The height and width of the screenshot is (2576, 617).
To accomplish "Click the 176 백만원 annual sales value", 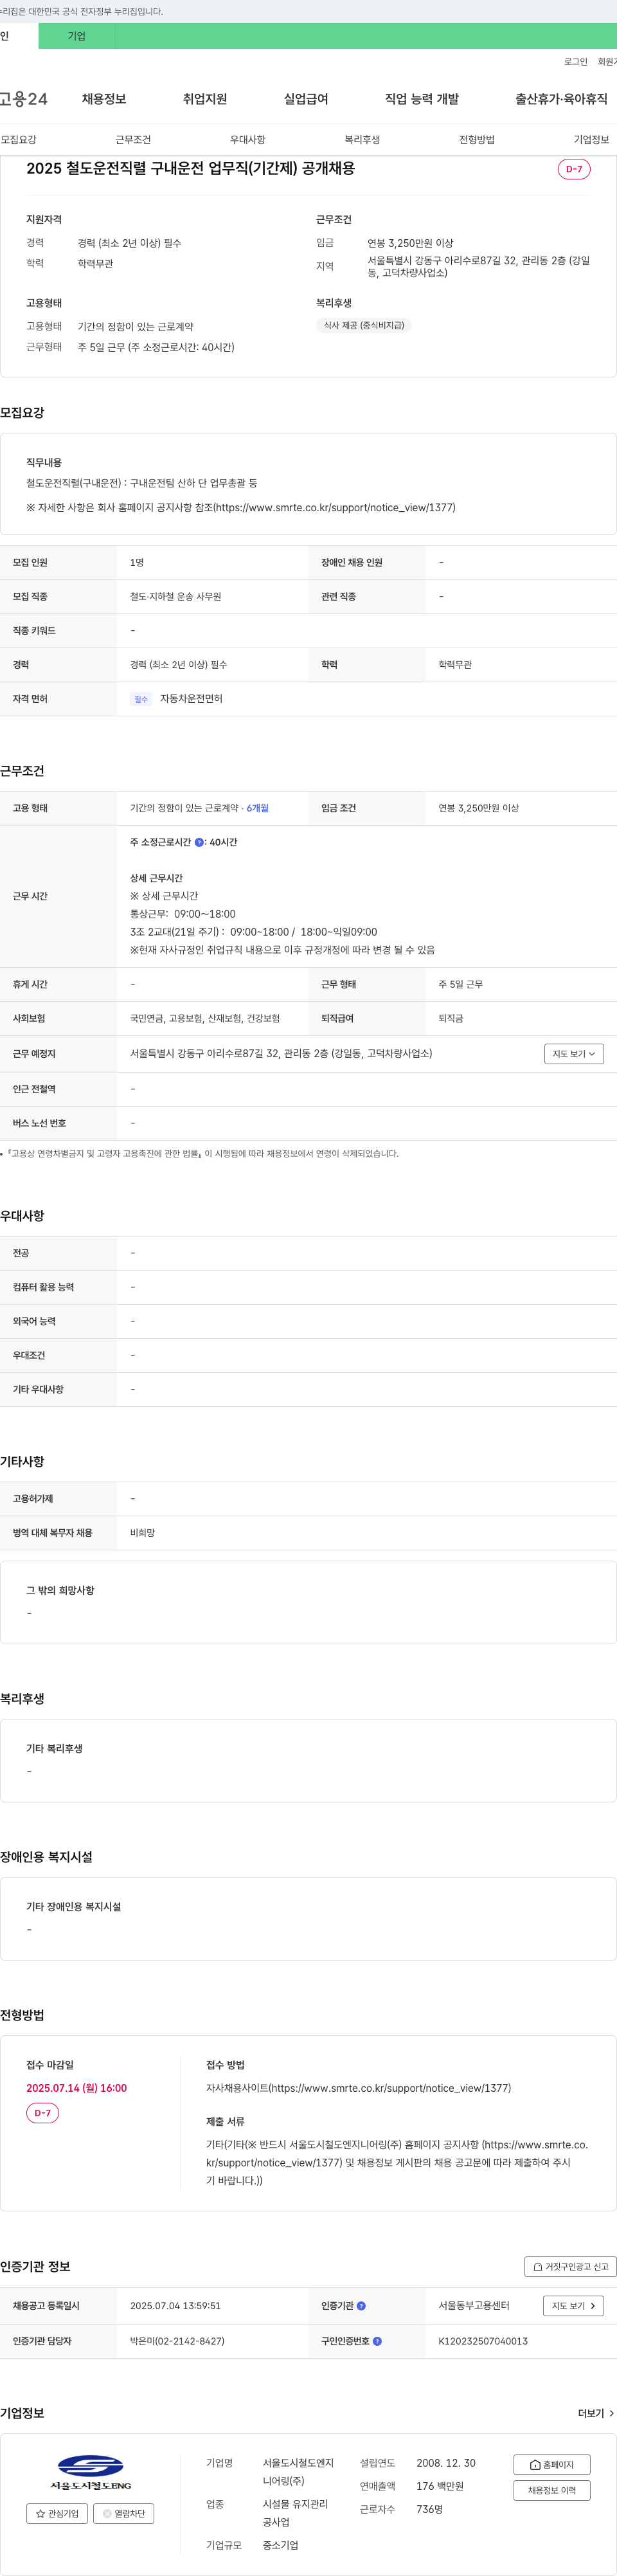I will tap(440, 2486).
